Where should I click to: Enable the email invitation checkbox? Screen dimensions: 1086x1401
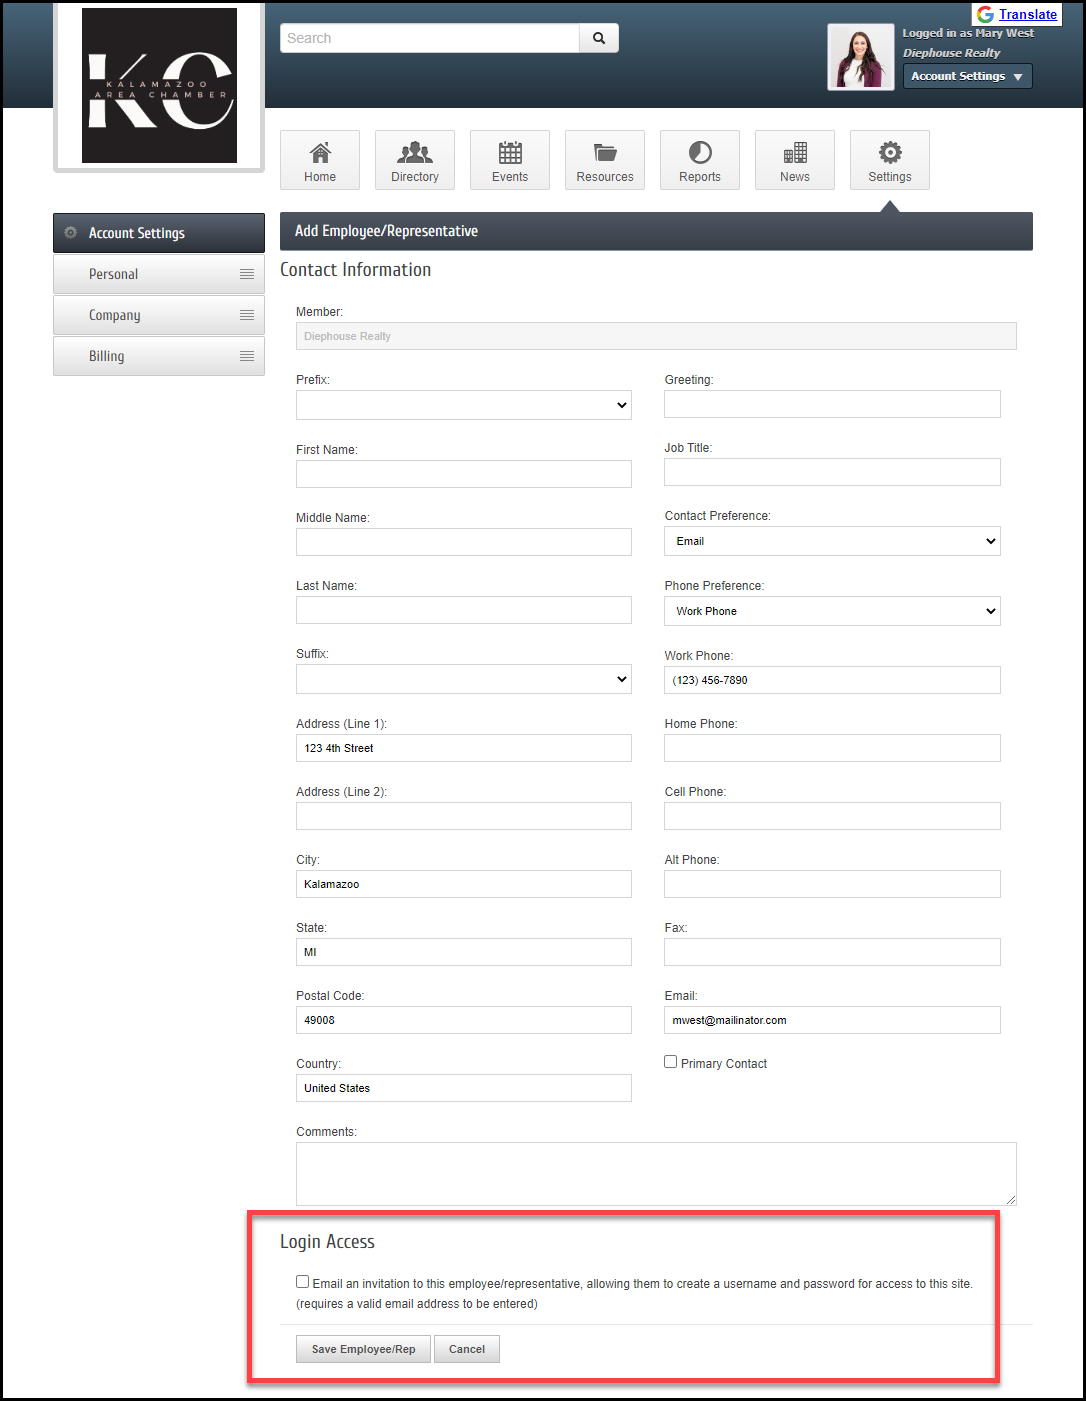click(x=303, y=1282)
